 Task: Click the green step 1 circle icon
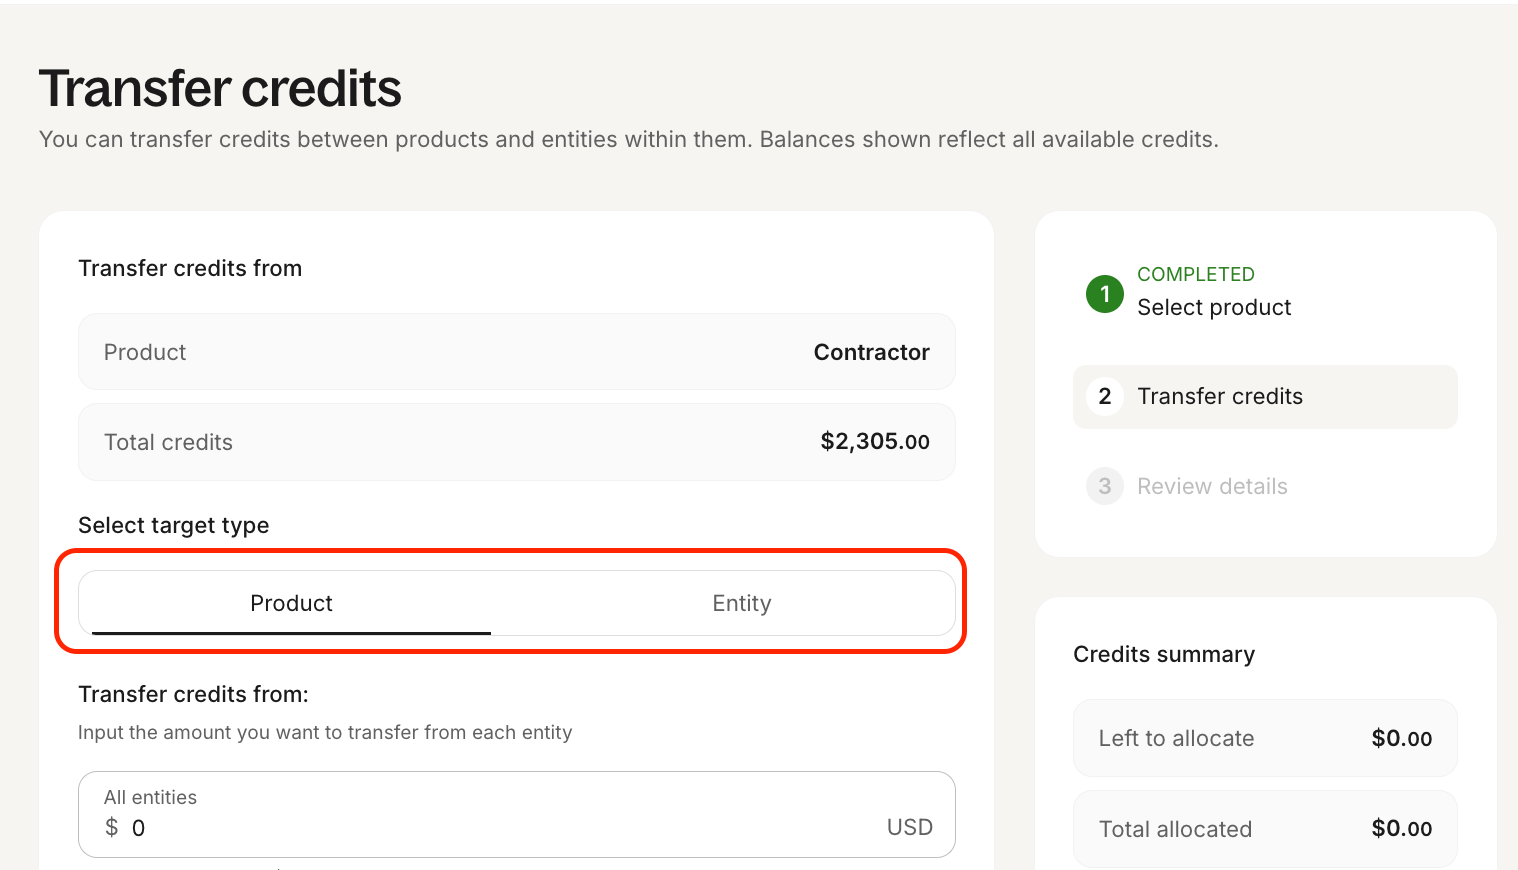(x=1104, y=294)
